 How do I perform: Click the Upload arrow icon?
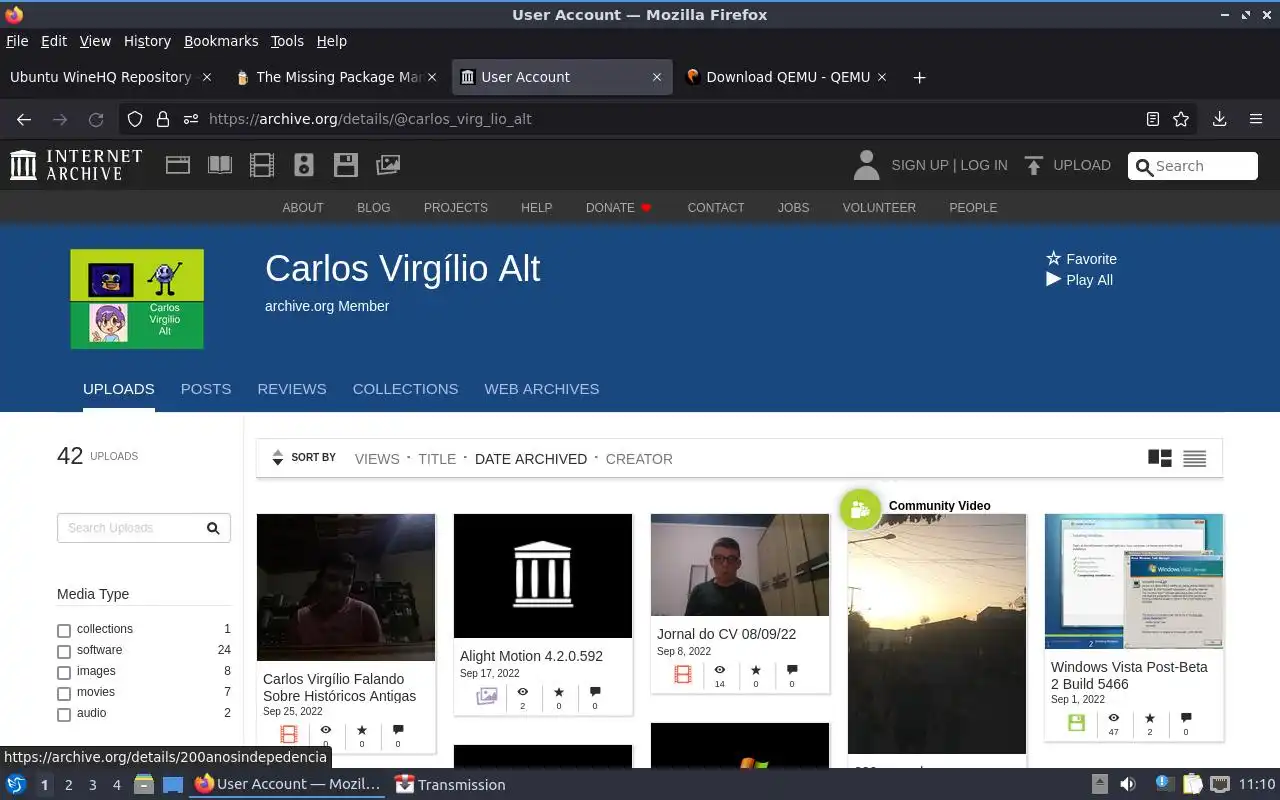coord(1034,165)
